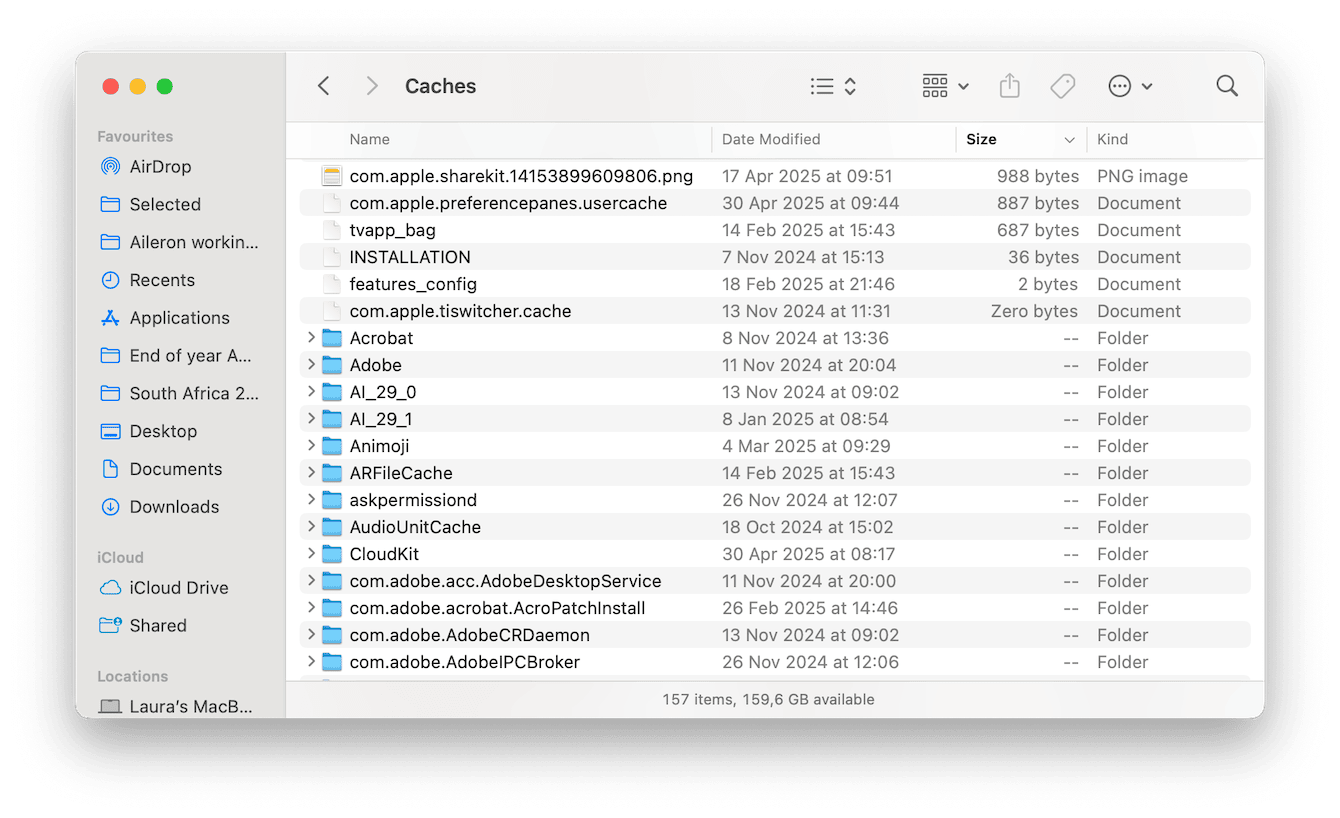Select AirDrop in the sidebar
The width and height of the screenshot is (1340, 818).
(x=160, y=166)
